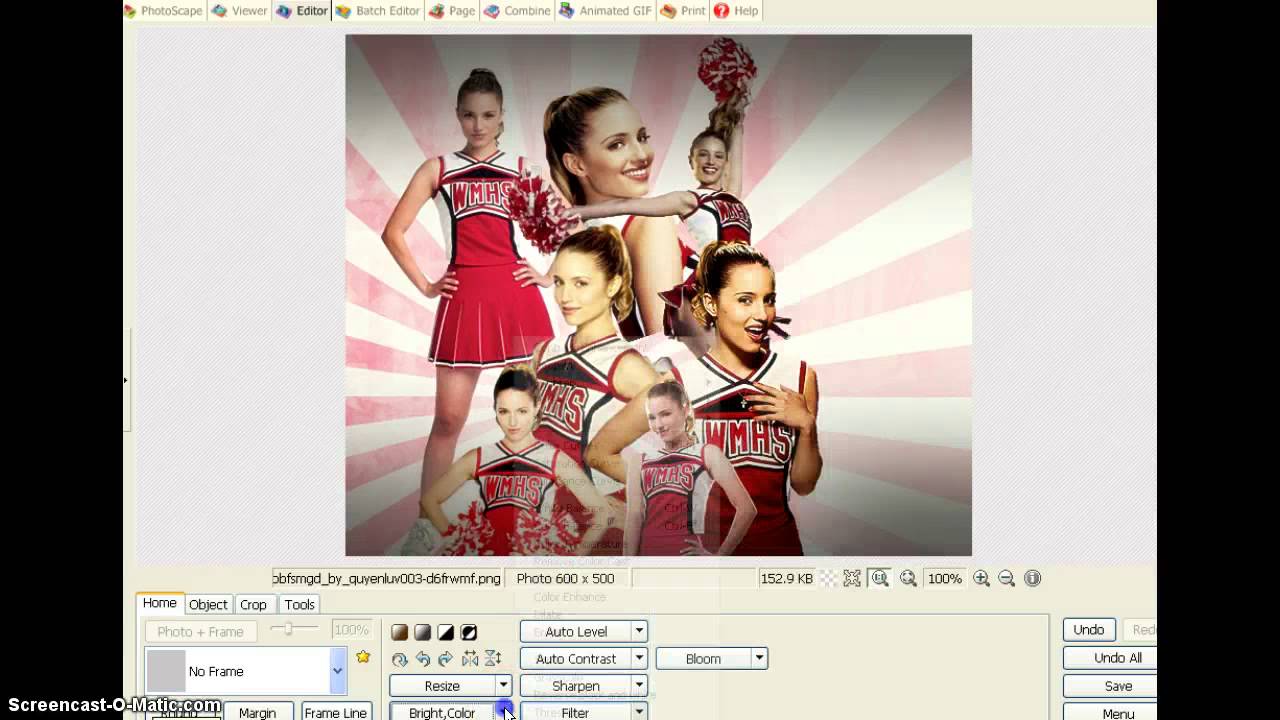Click the Filter button

pyautogui.click(x=576, y=713)
